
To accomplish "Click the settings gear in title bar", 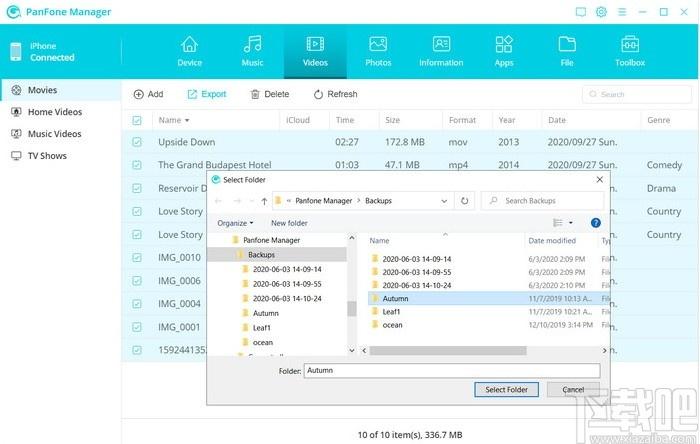I will 601,12.
